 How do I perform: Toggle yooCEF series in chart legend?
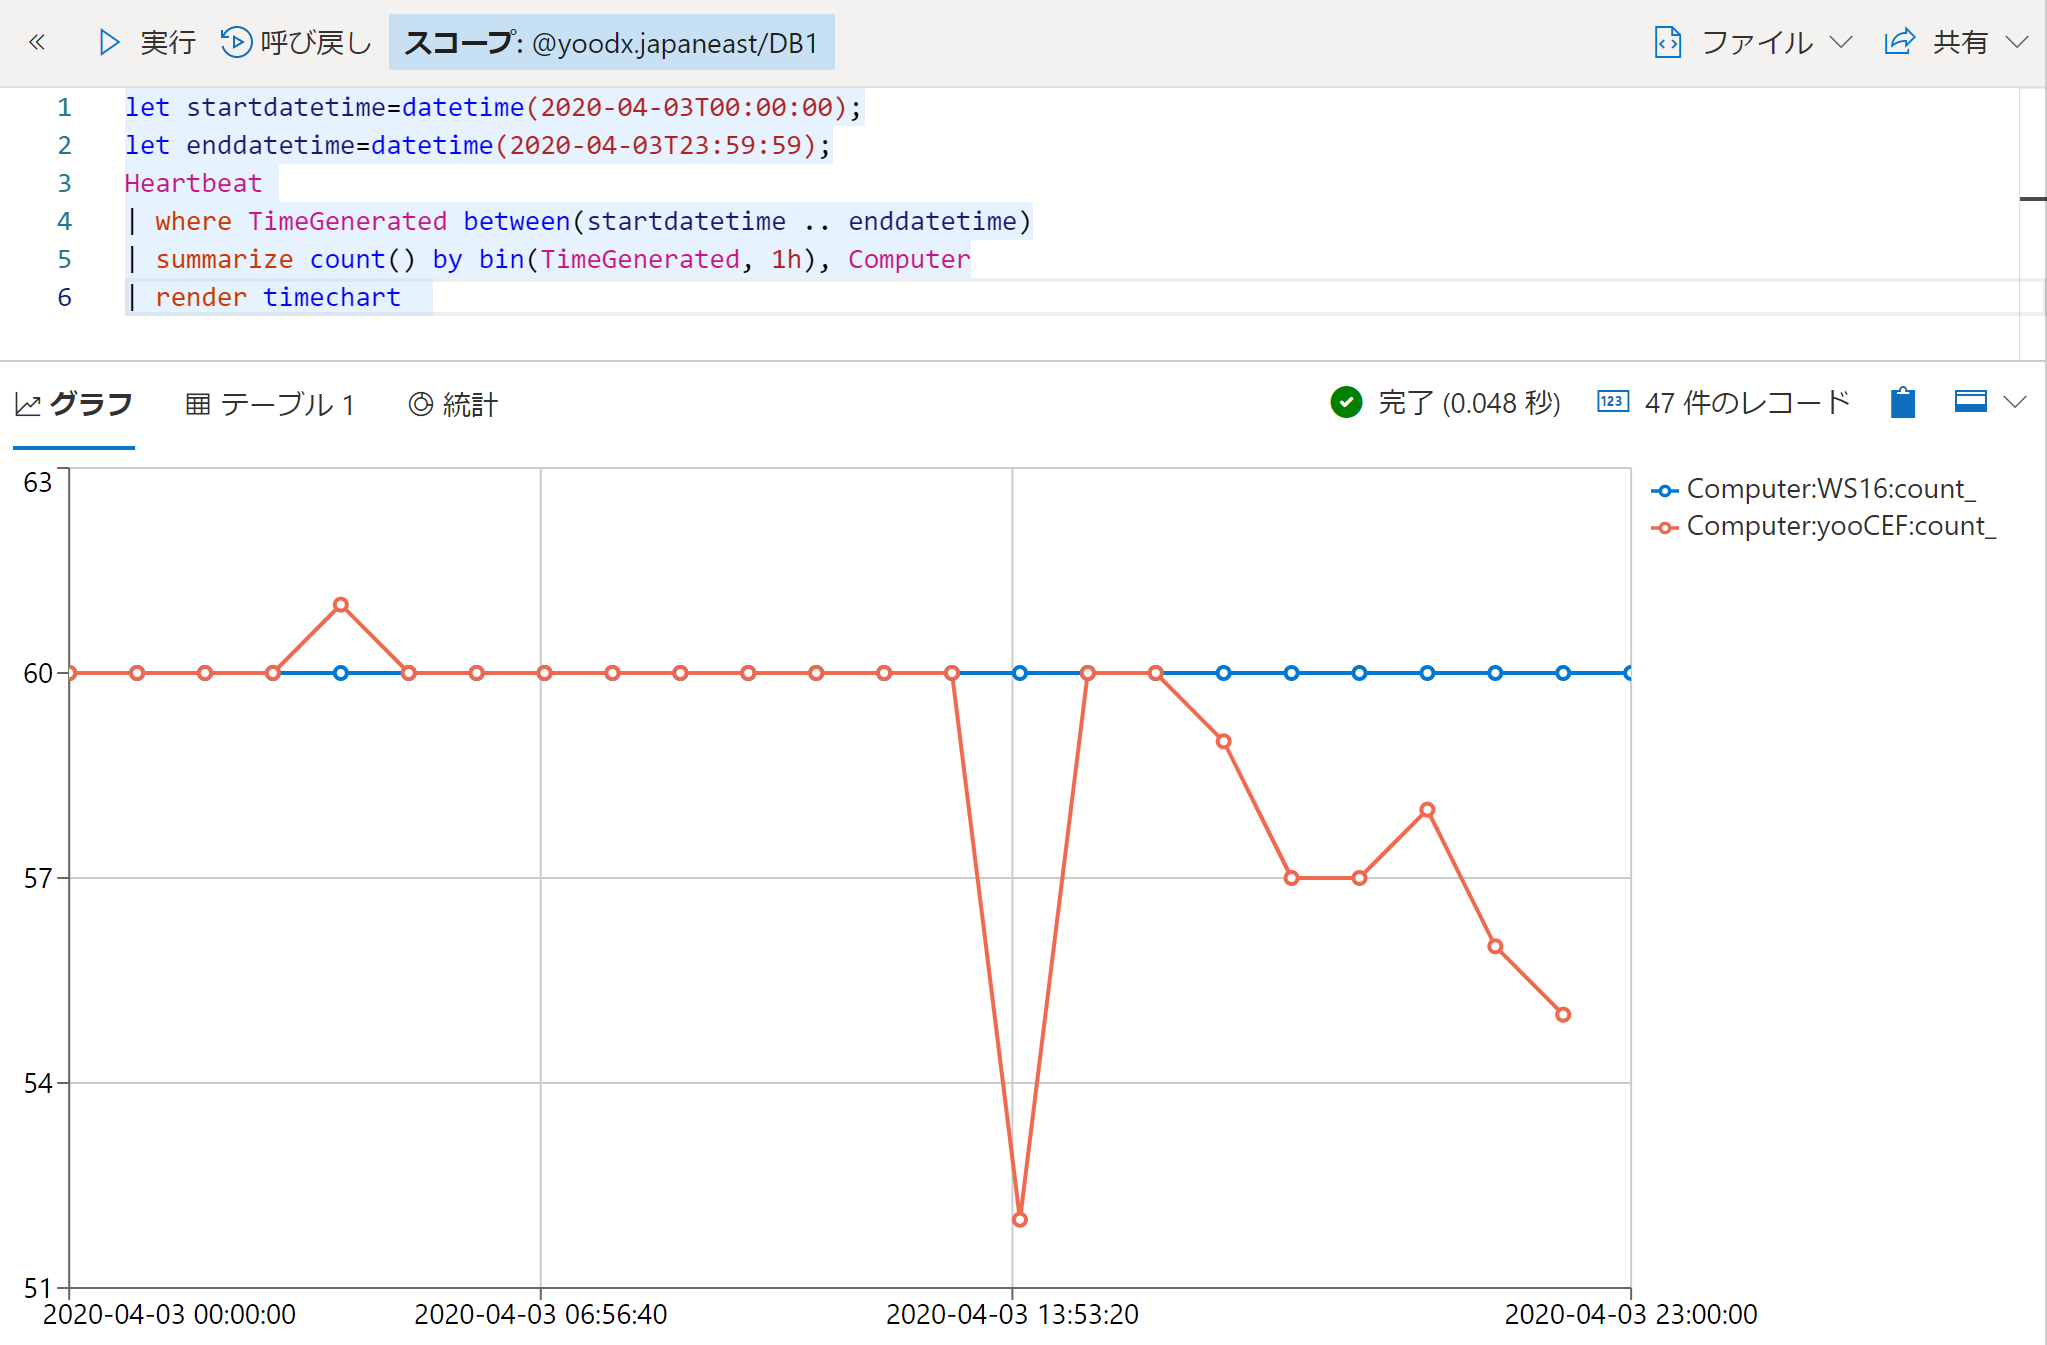pyautogui.click(x=1840, y=526)
